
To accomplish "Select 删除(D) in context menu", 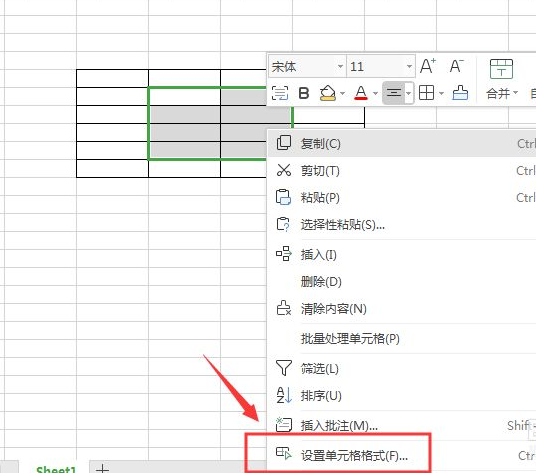I will click(x=401, y=282).
